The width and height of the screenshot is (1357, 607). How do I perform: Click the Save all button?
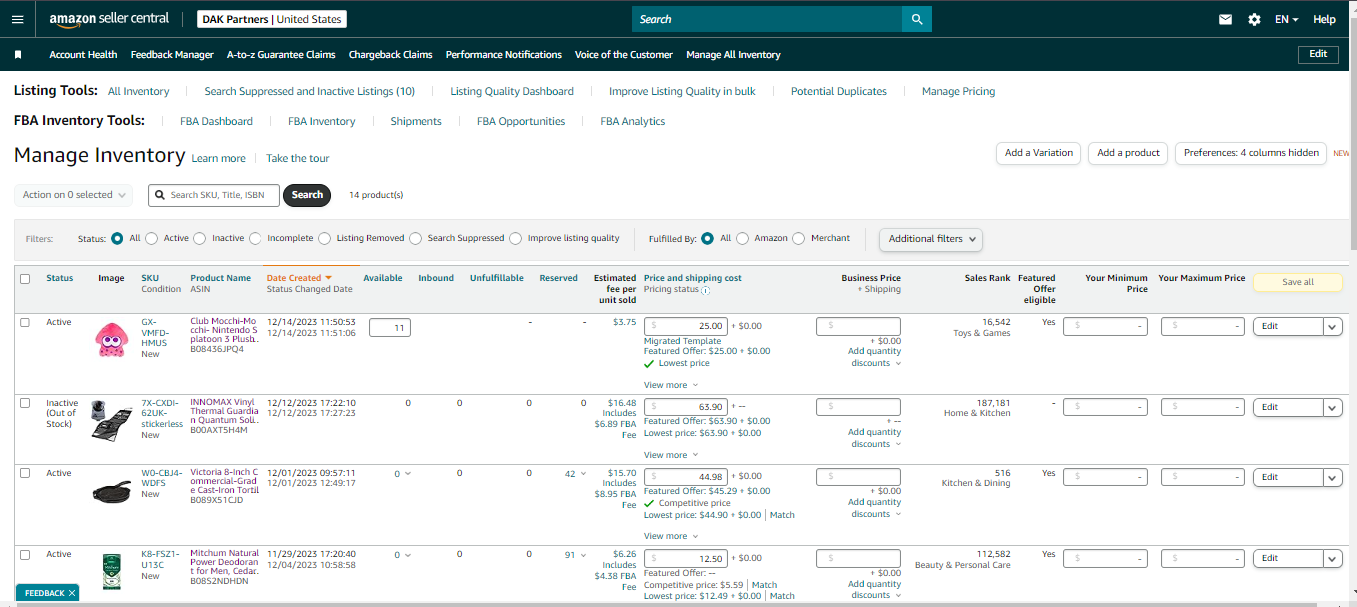[x=1298, y=282]
